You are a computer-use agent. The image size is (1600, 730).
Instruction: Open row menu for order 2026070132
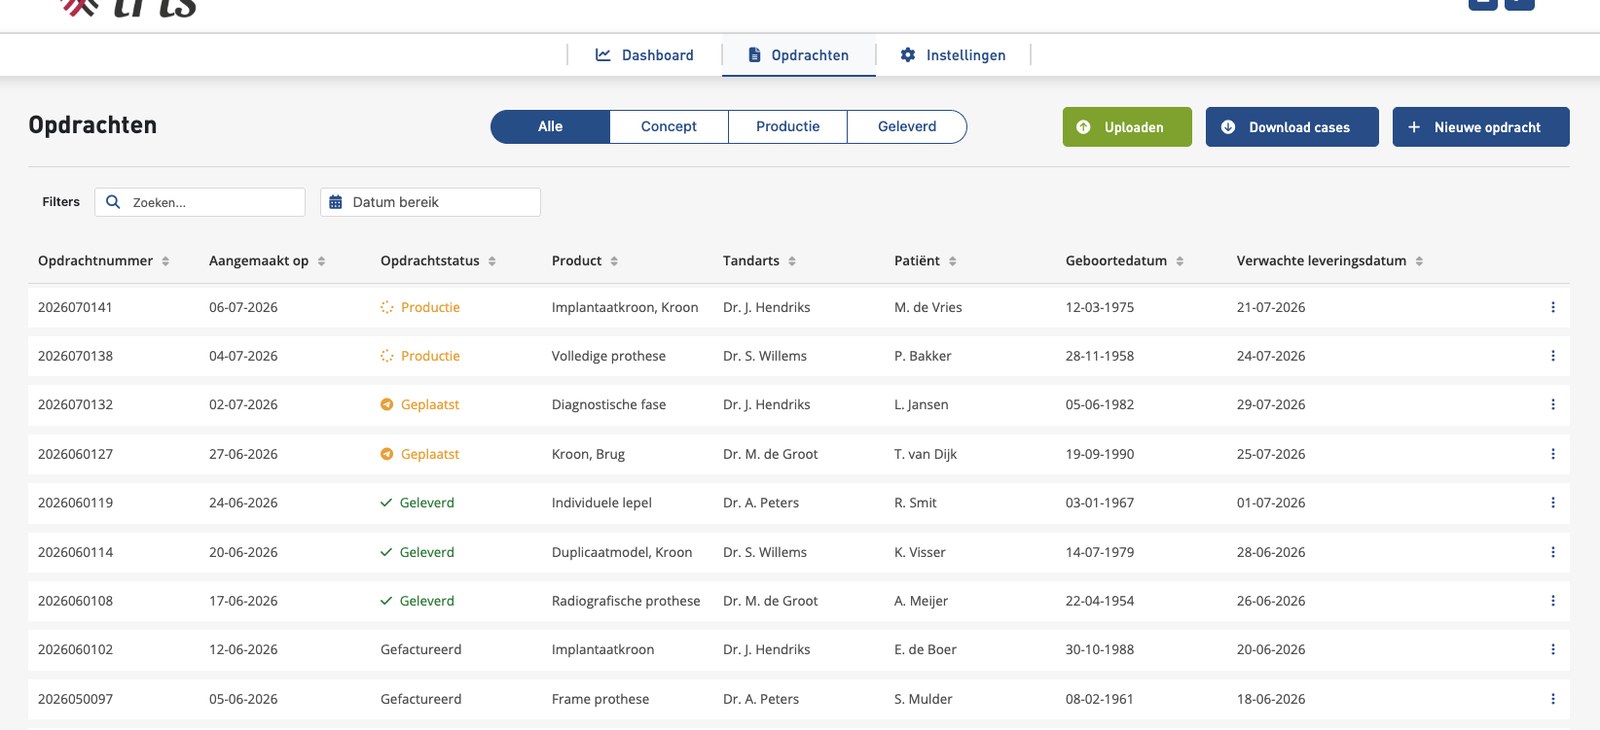[1553, 405]
